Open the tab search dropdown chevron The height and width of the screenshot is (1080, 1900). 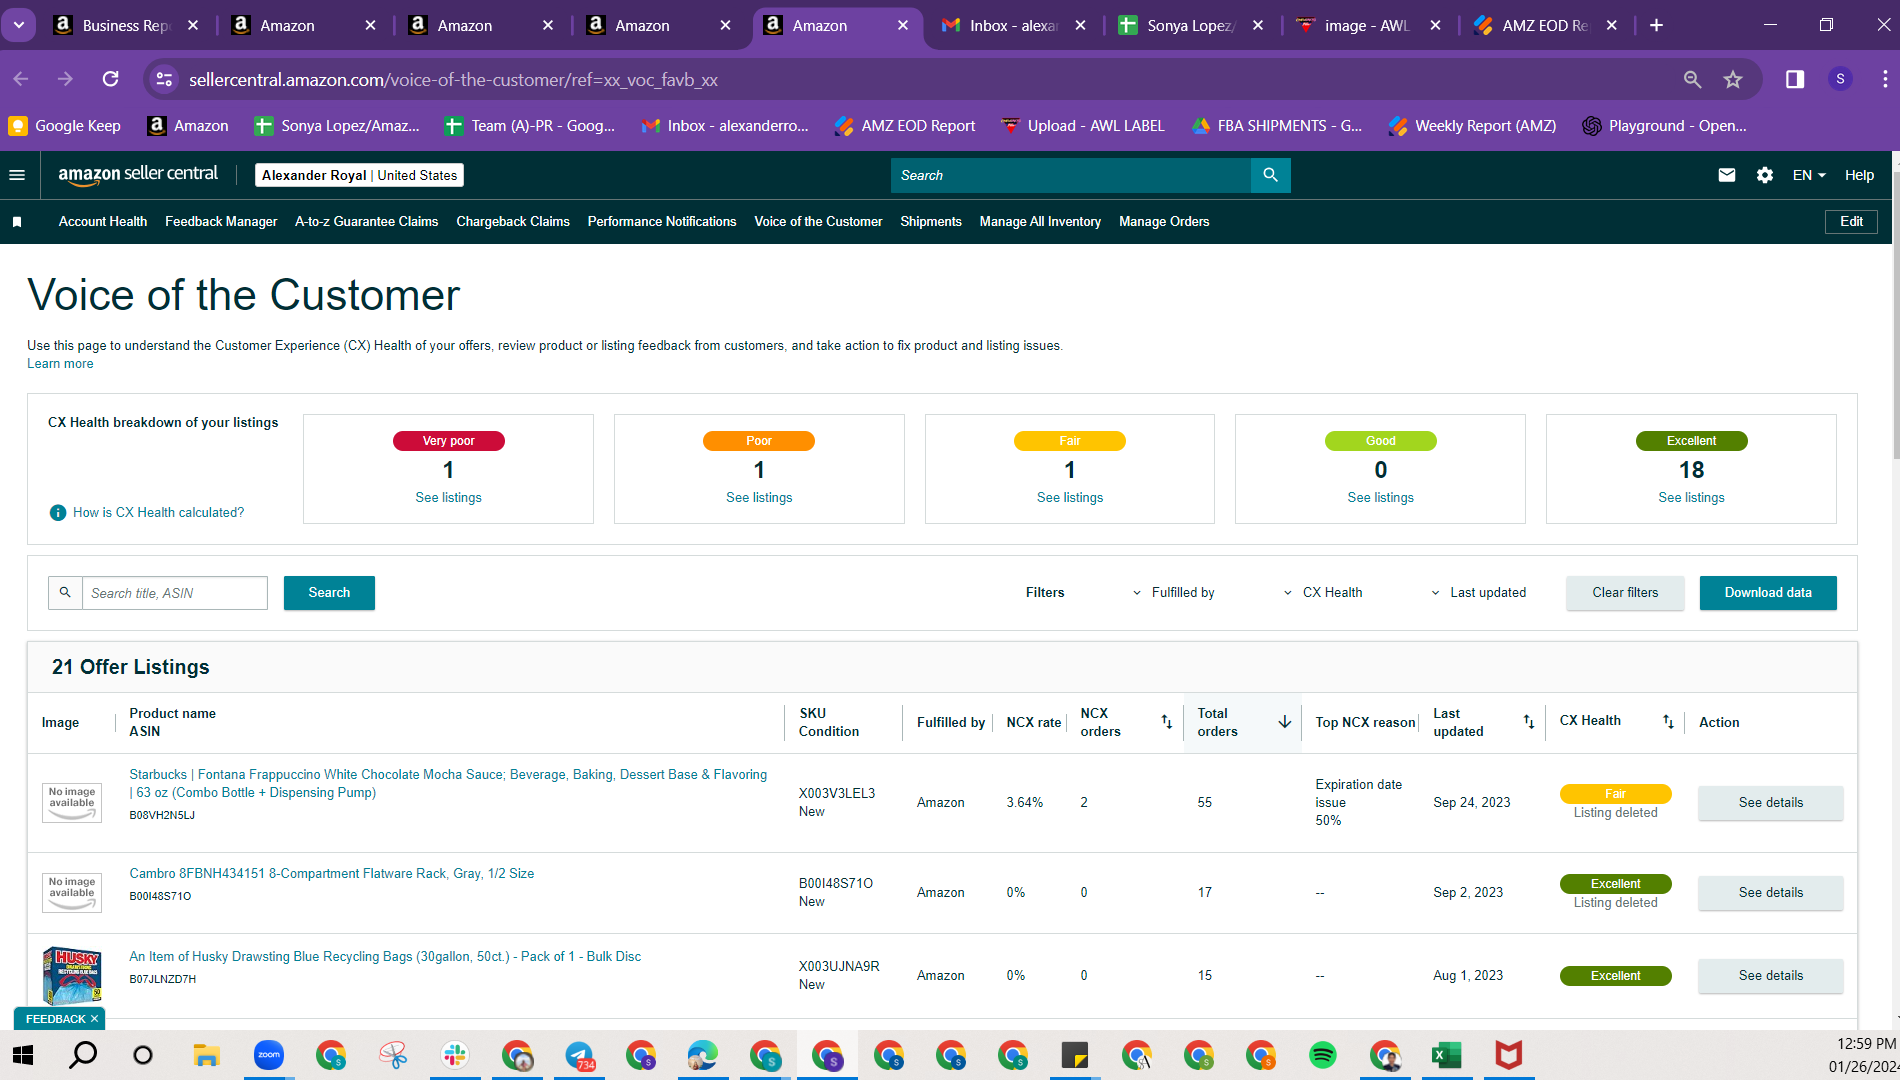coord(19,25)
